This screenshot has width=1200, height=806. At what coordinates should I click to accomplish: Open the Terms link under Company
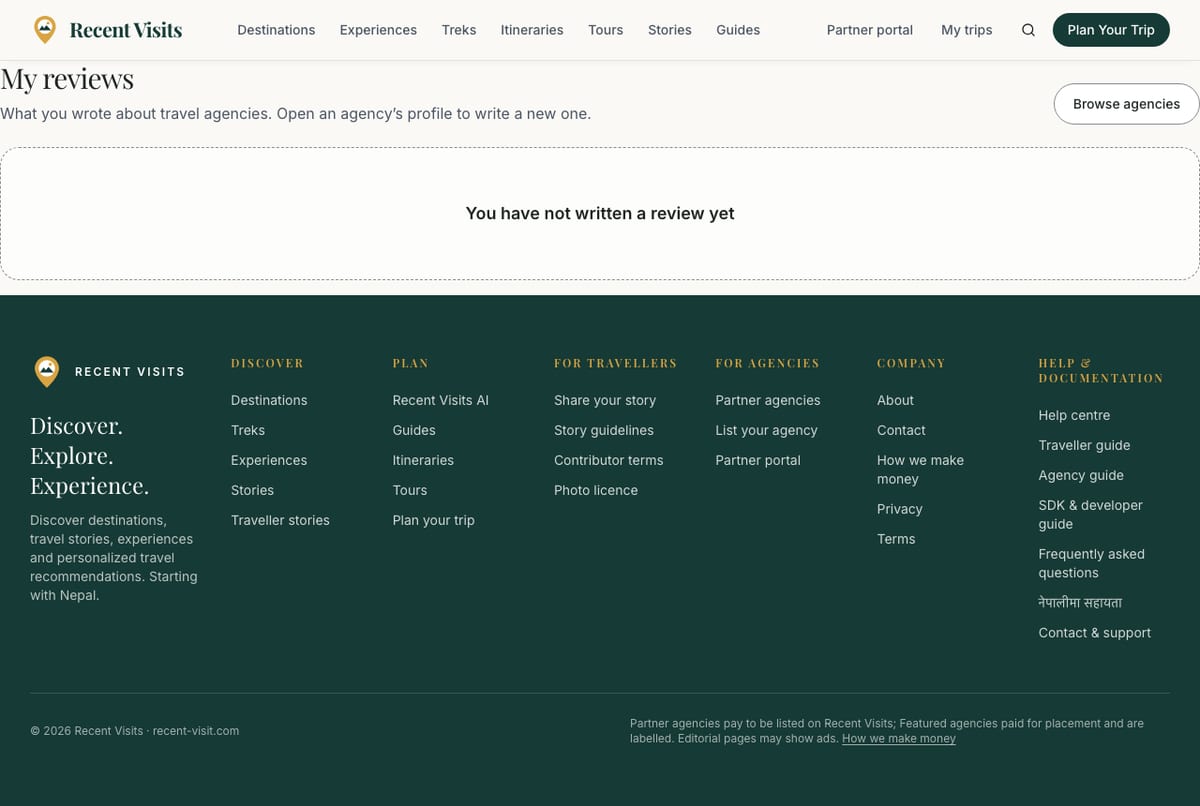click(x=896, y=539)
